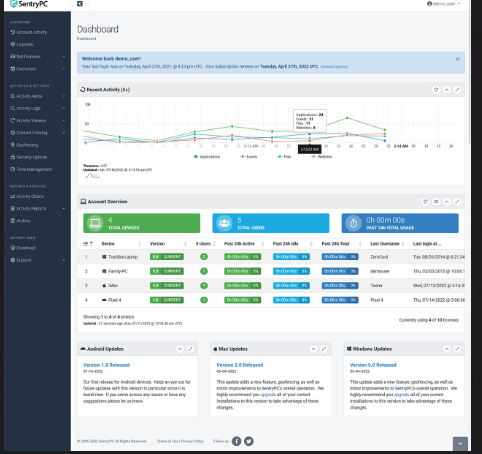The height and width of the screenshot is (454, 482).
Task: Click the scroll-to-top arrow button
Action: (460, 444)
